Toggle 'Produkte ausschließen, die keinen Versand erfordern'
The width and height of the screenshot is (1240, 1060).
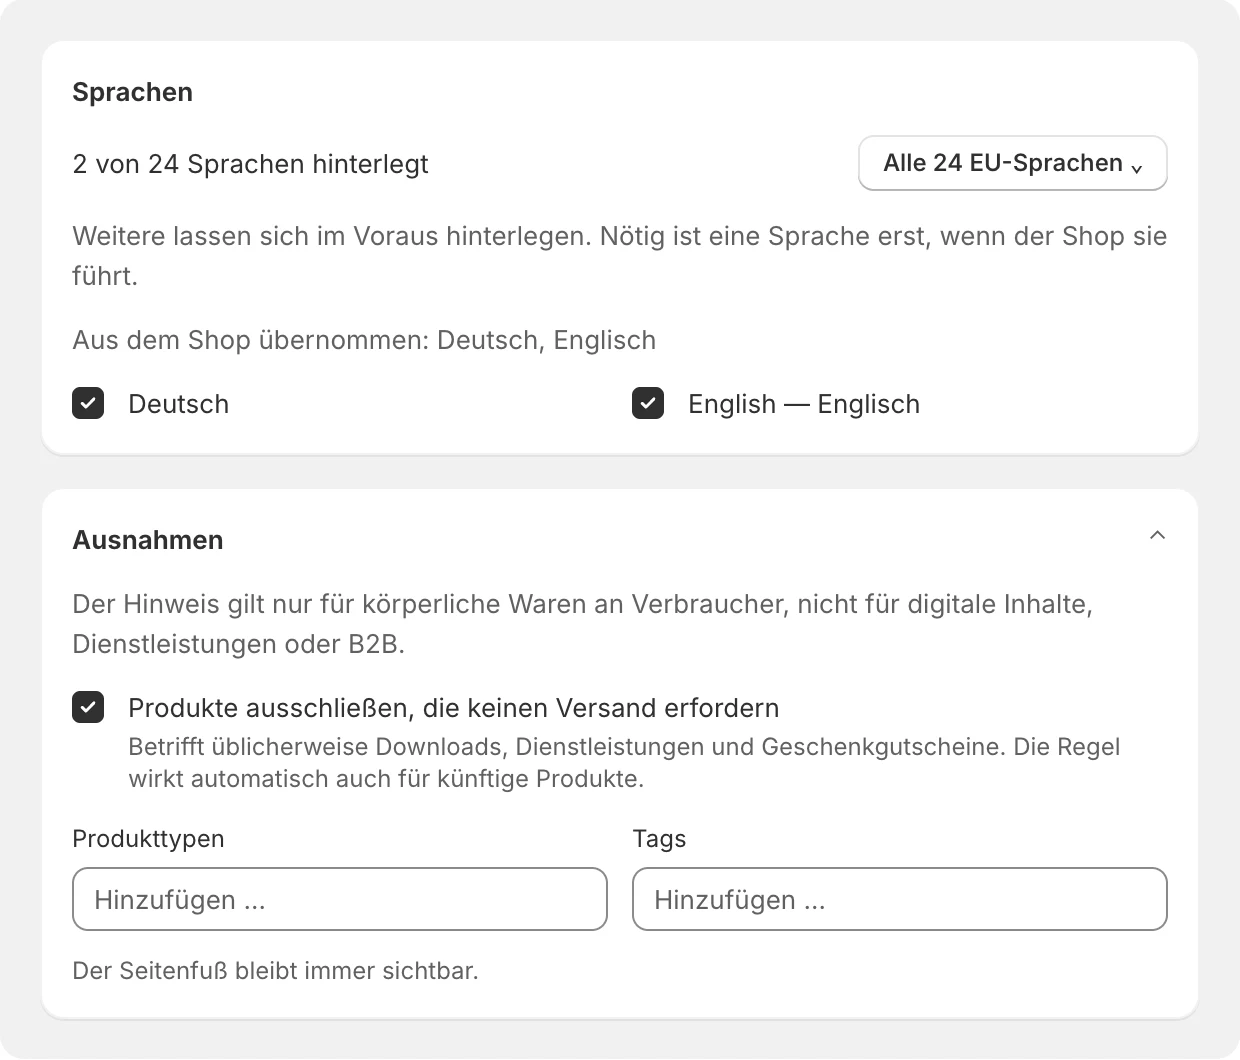tap(88, 707)
